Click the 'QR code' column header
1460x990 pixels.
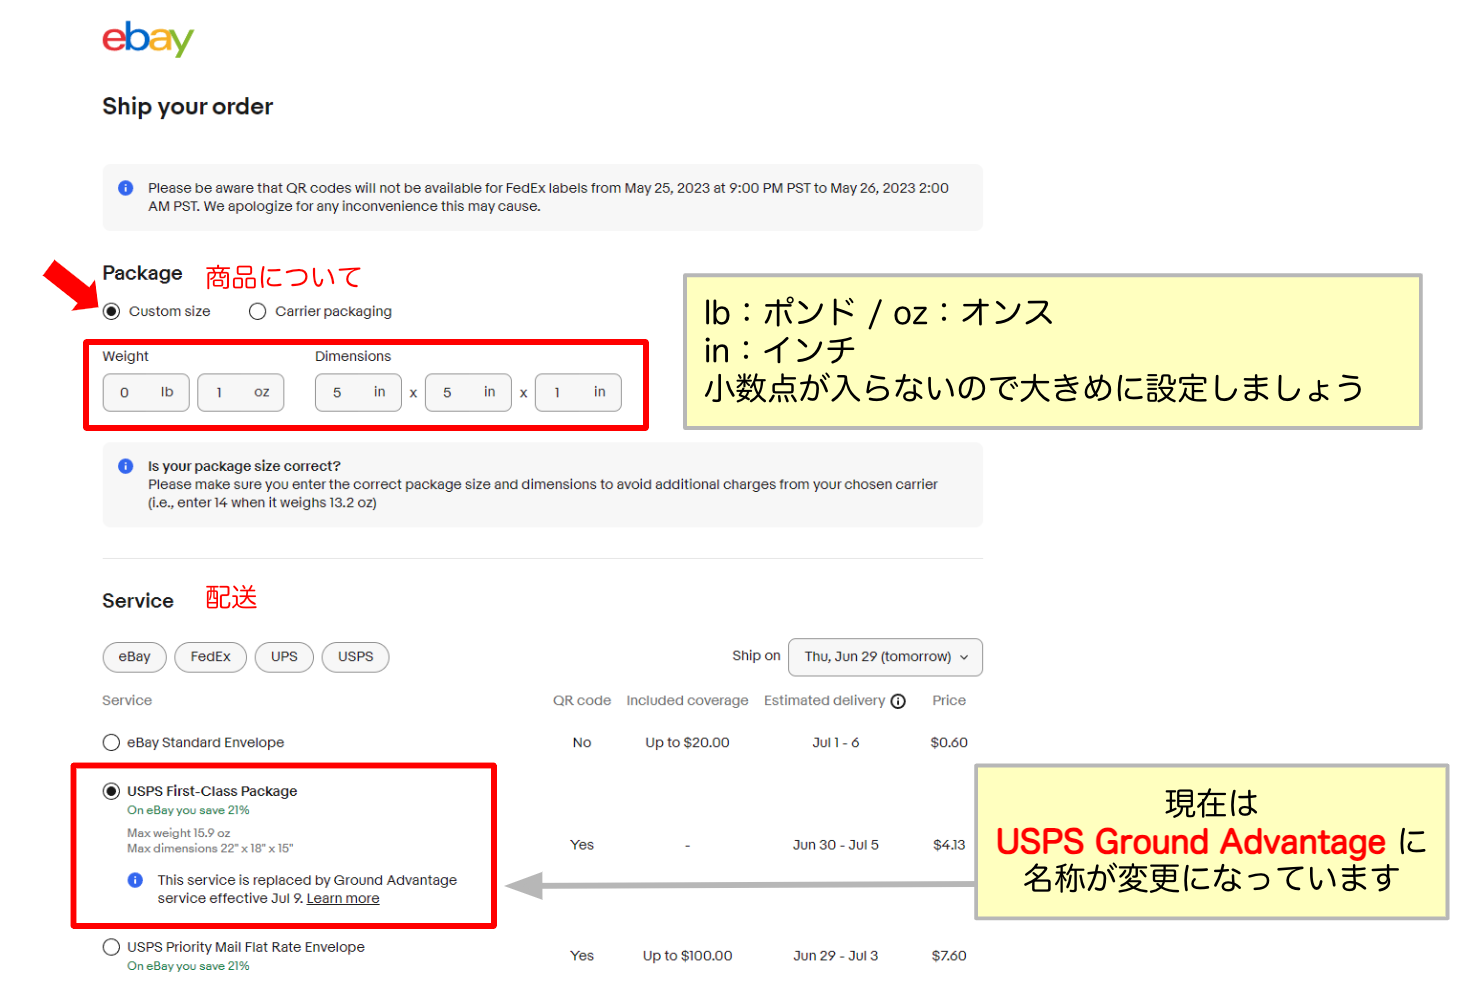coord(582,701)
